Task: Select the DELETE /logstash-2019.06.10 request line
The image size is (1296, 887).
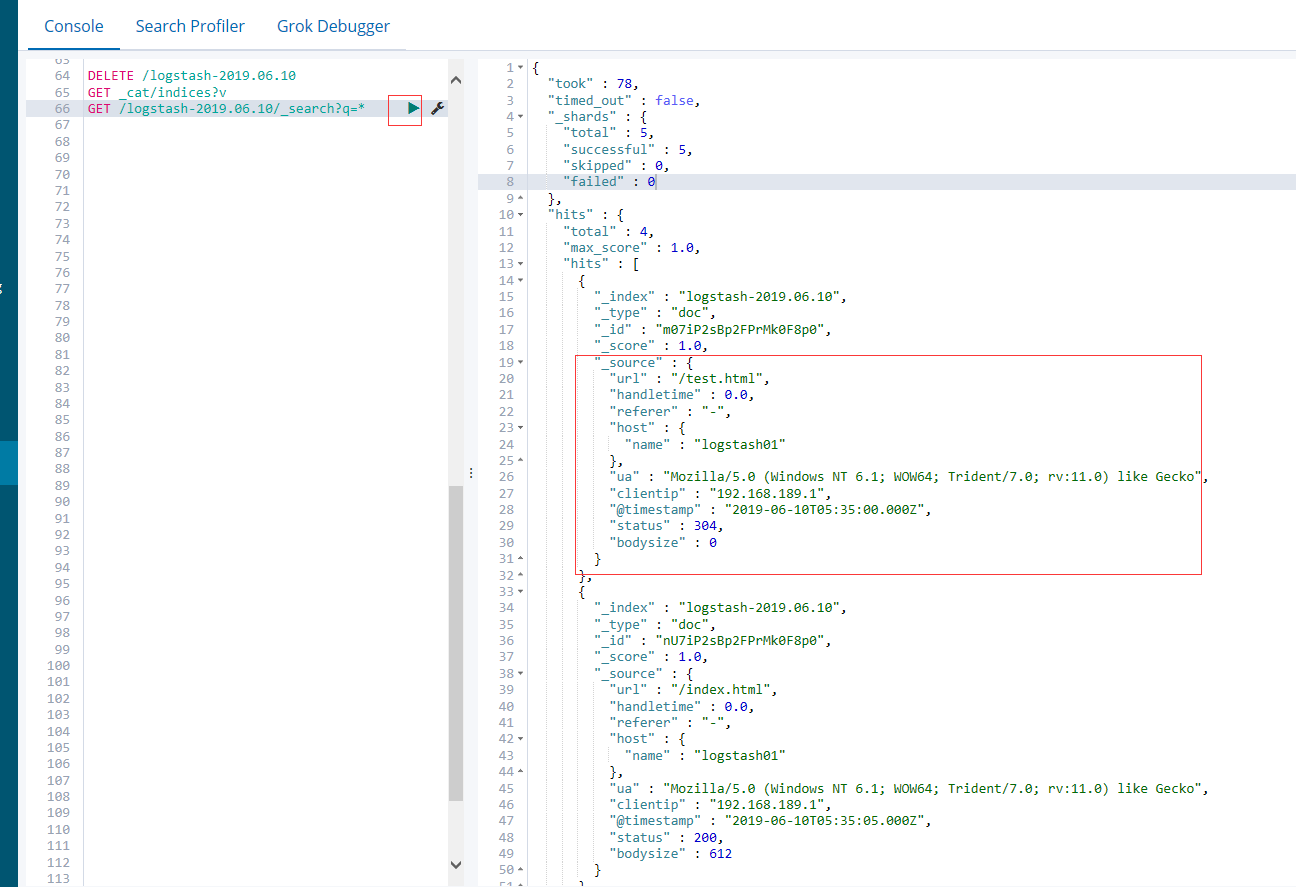Action: (191, 76)
